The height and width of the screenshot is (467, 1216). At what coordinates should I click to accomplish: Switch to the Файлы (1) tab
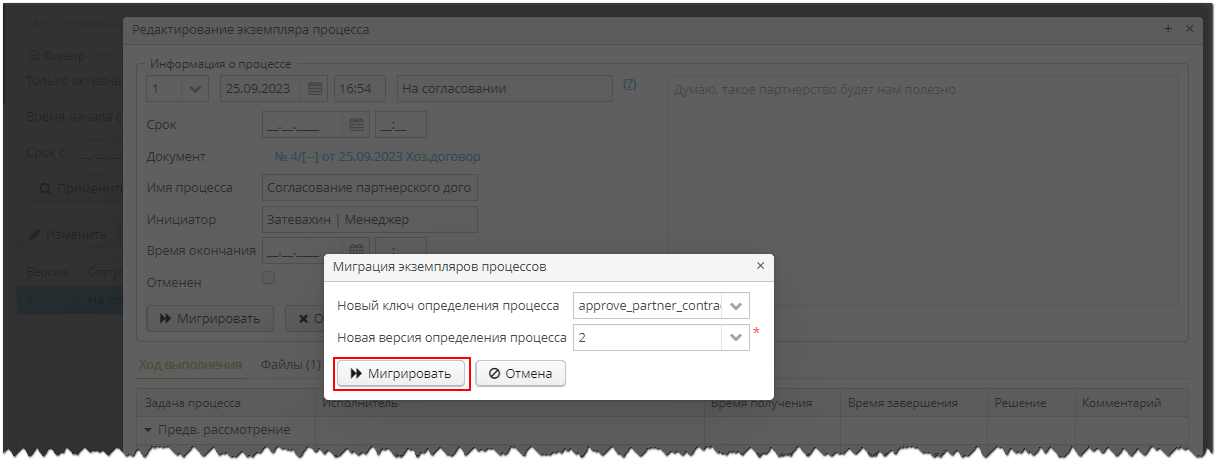(290, 364)
